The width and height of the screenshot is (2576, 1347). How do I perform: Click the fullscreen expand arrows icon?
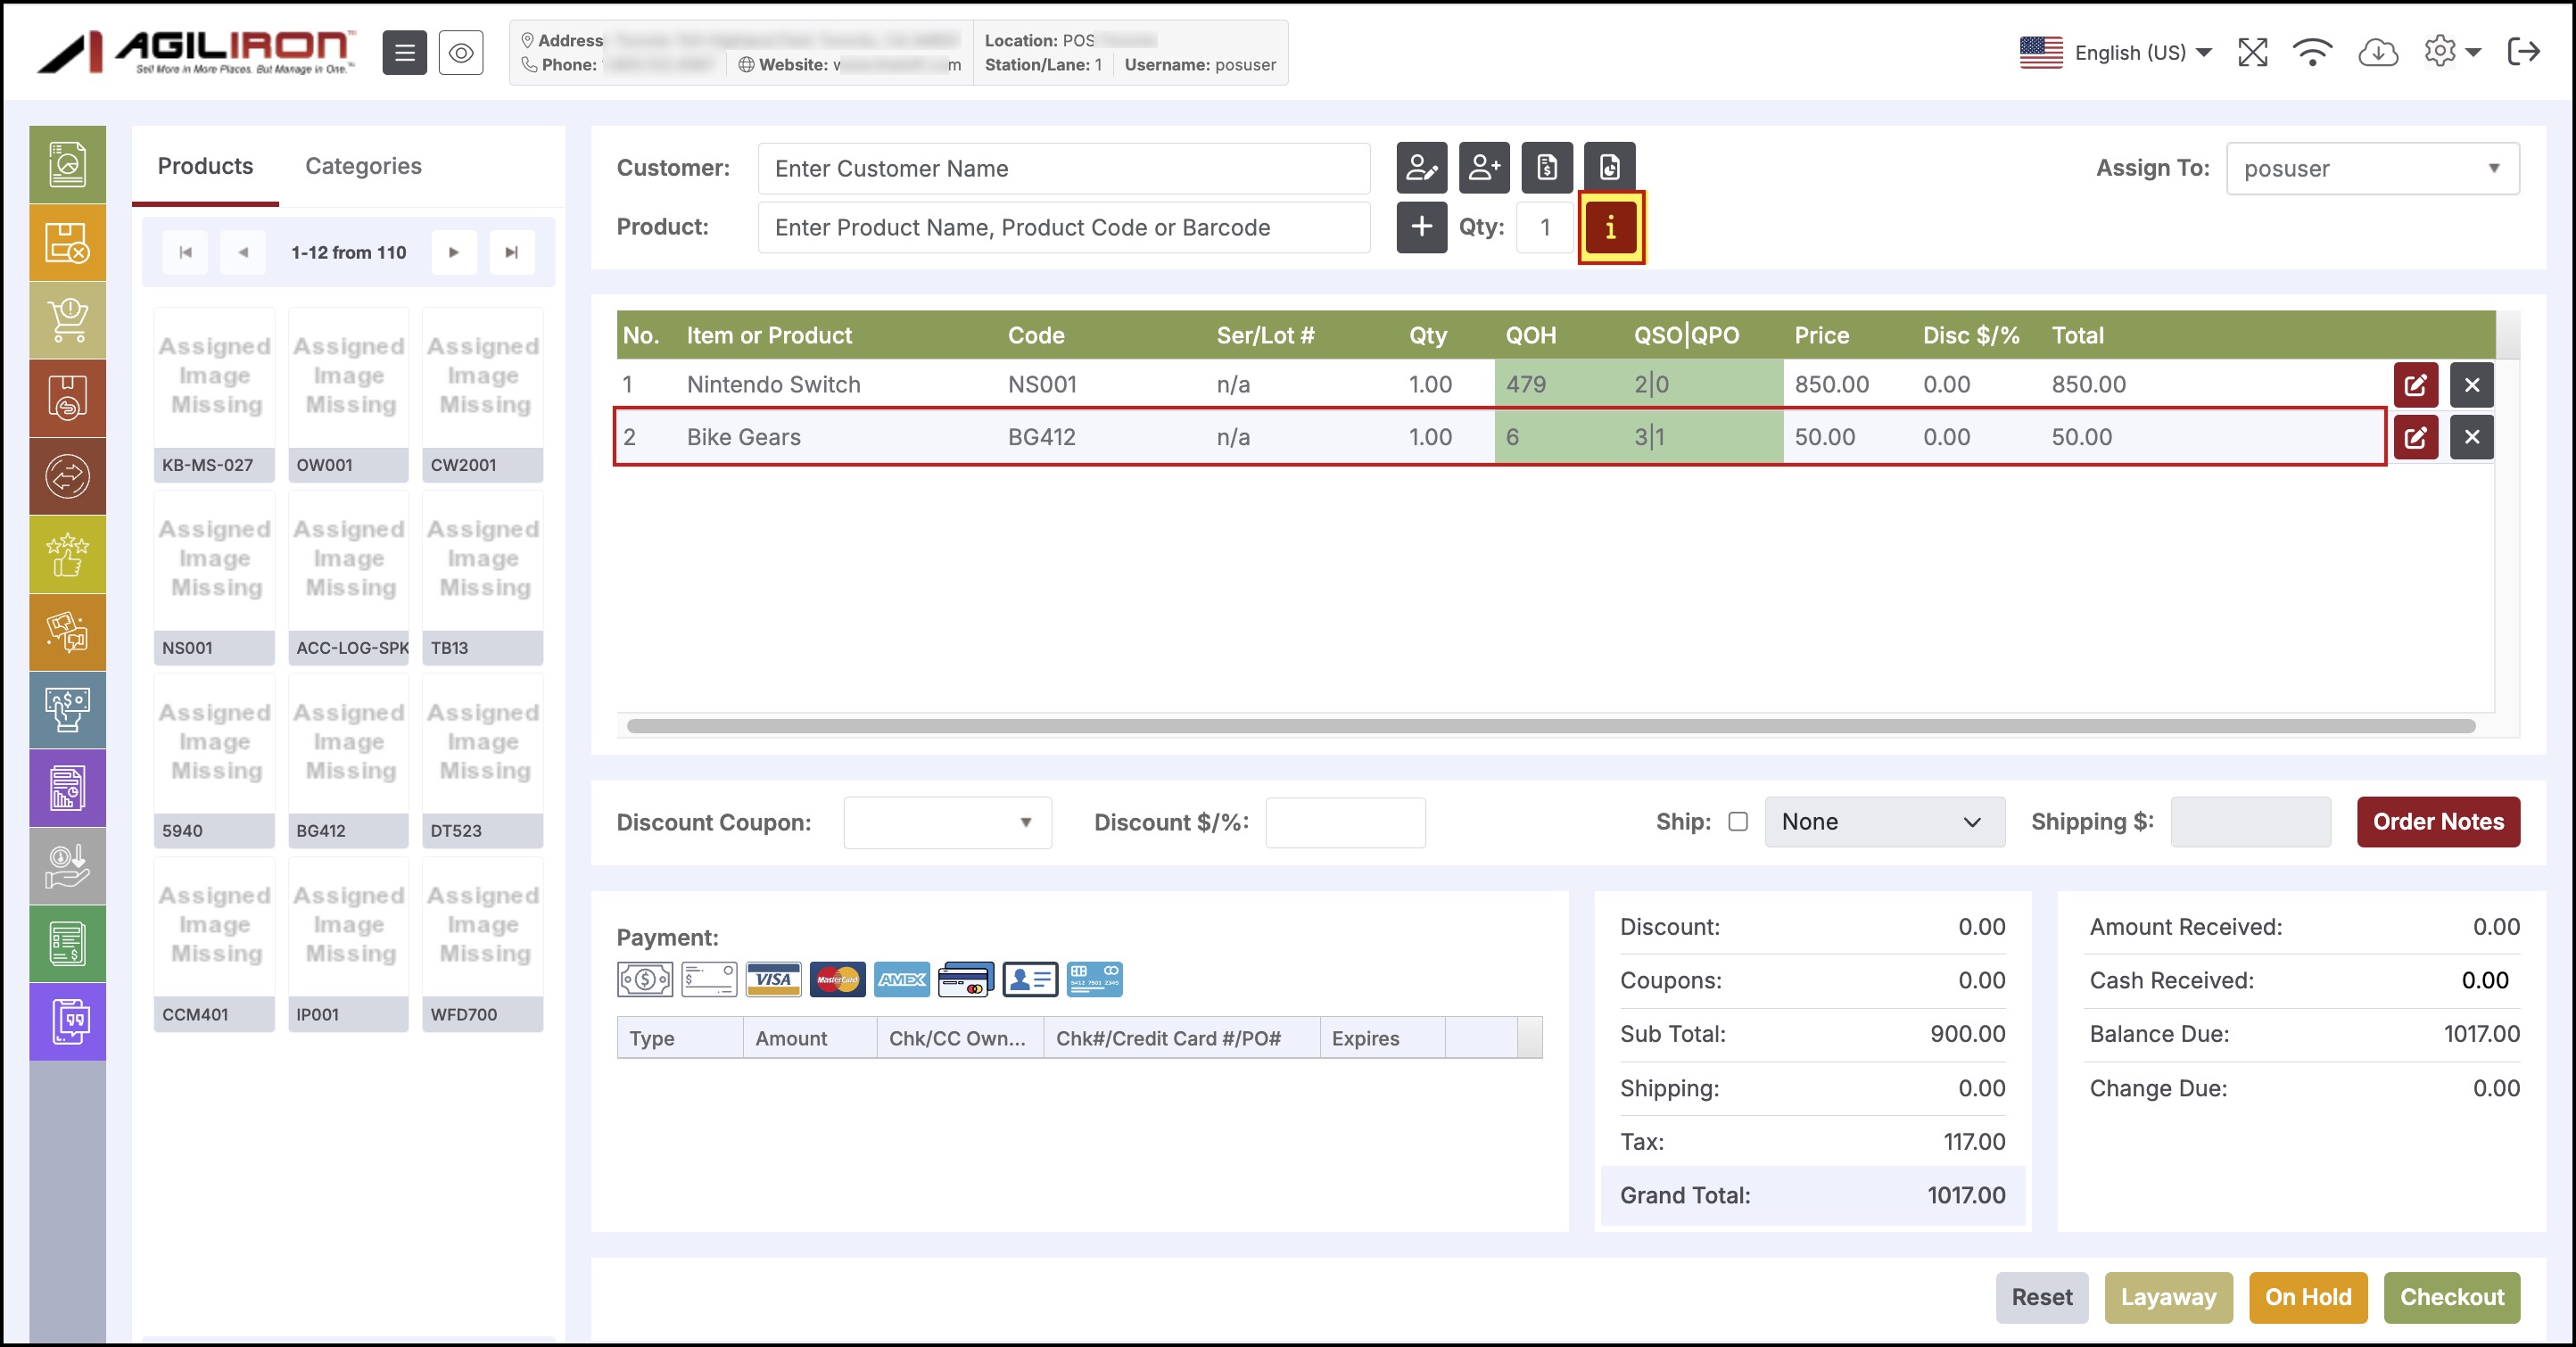click(2252, 52)
